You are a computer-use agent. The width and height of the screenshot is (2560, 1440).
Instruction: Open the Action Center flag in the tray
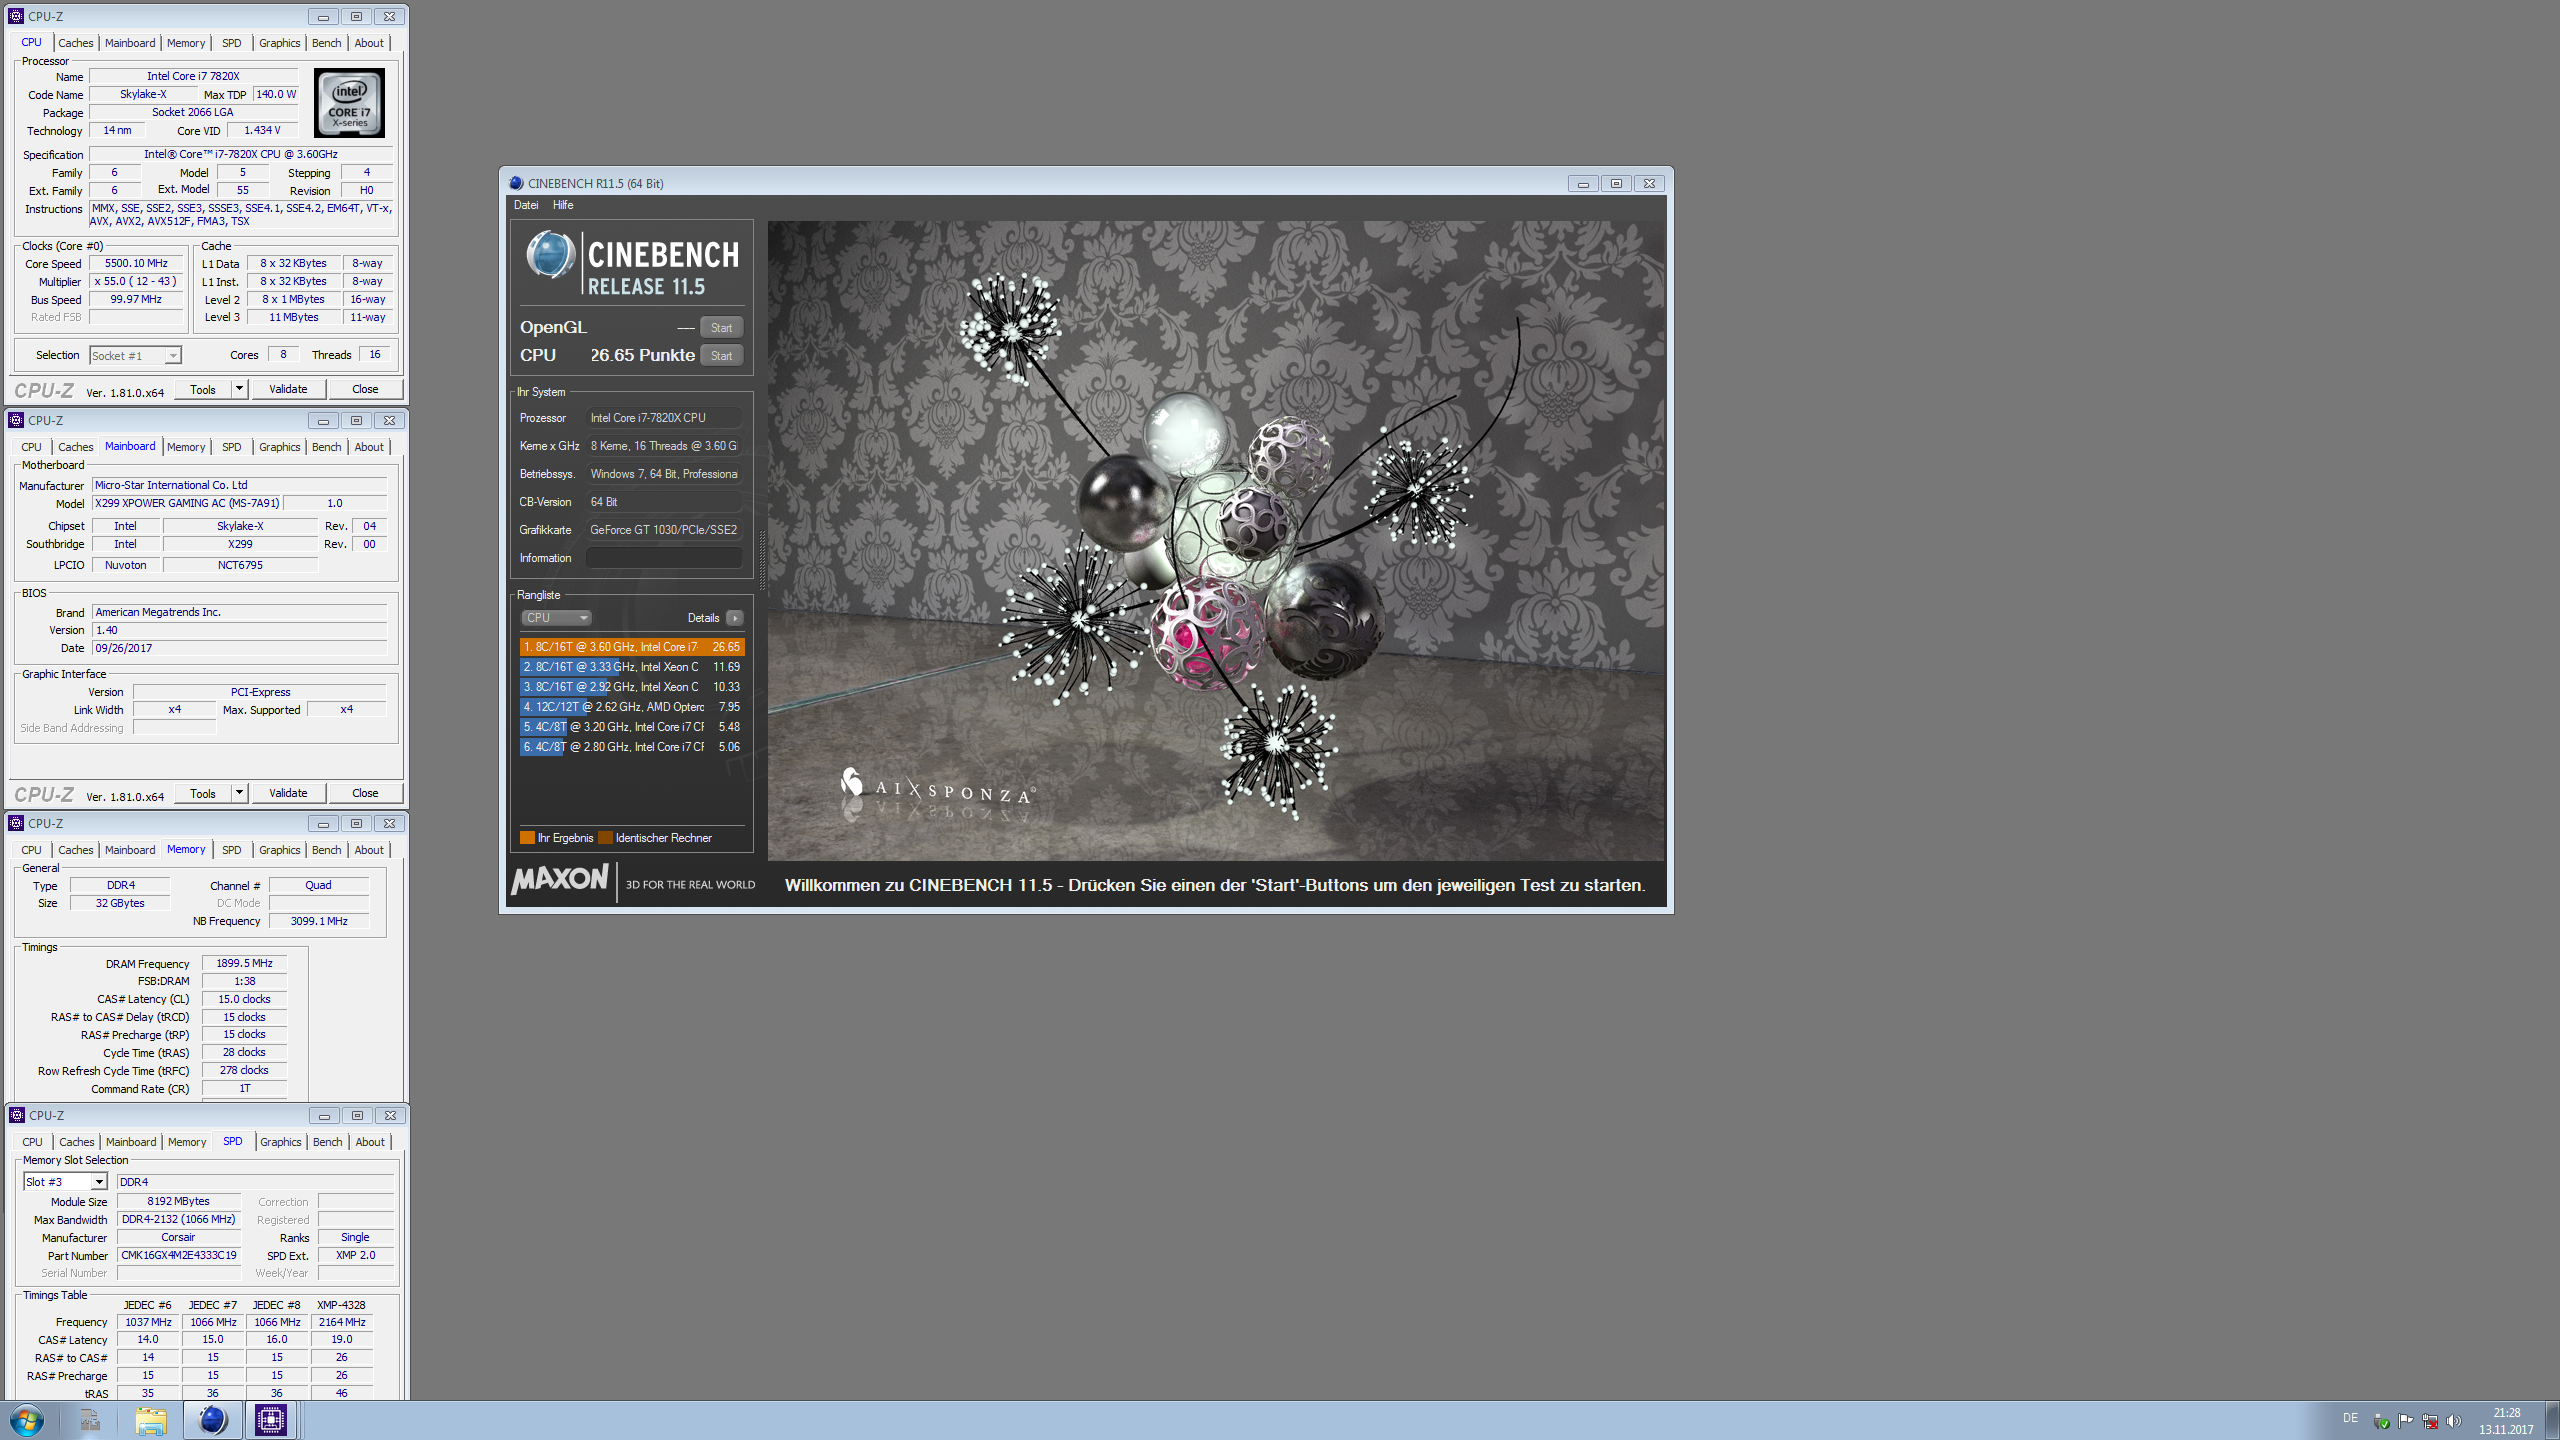(x=2406, y=1421)
